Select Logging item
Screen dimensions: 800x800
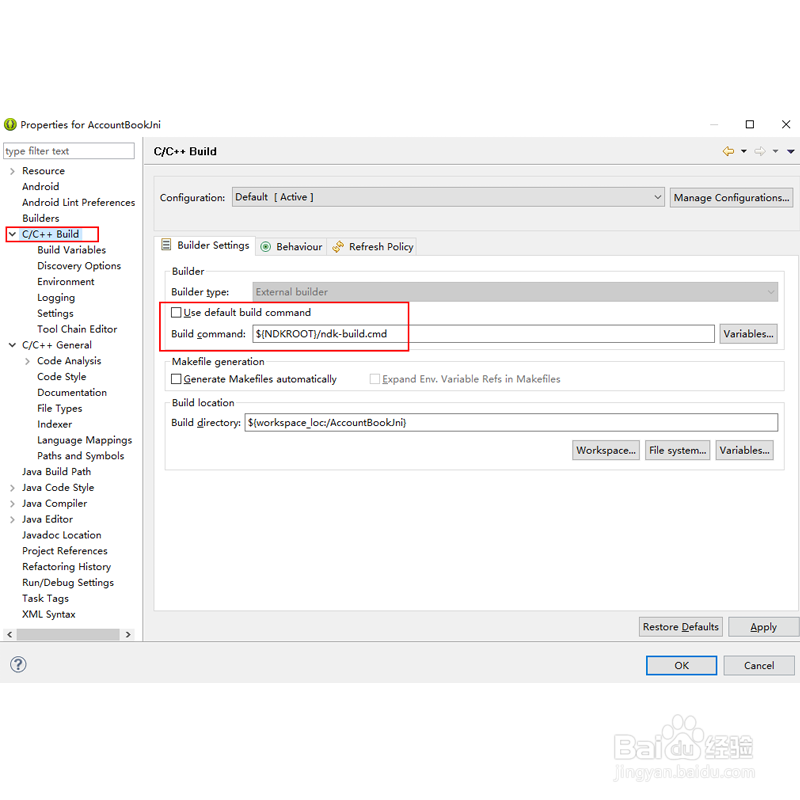[56, 297]
